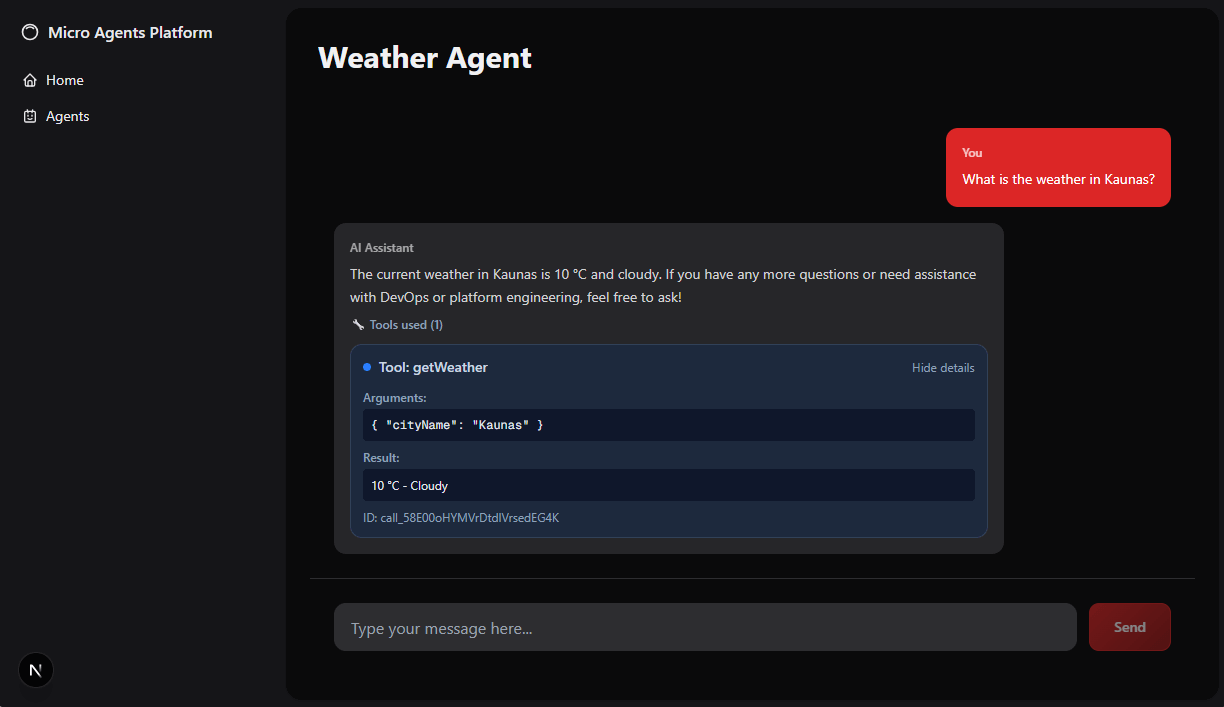Collapse the Tool: getWeather panel header
Screen dimensions: 1224x707
tap(433, 367)
